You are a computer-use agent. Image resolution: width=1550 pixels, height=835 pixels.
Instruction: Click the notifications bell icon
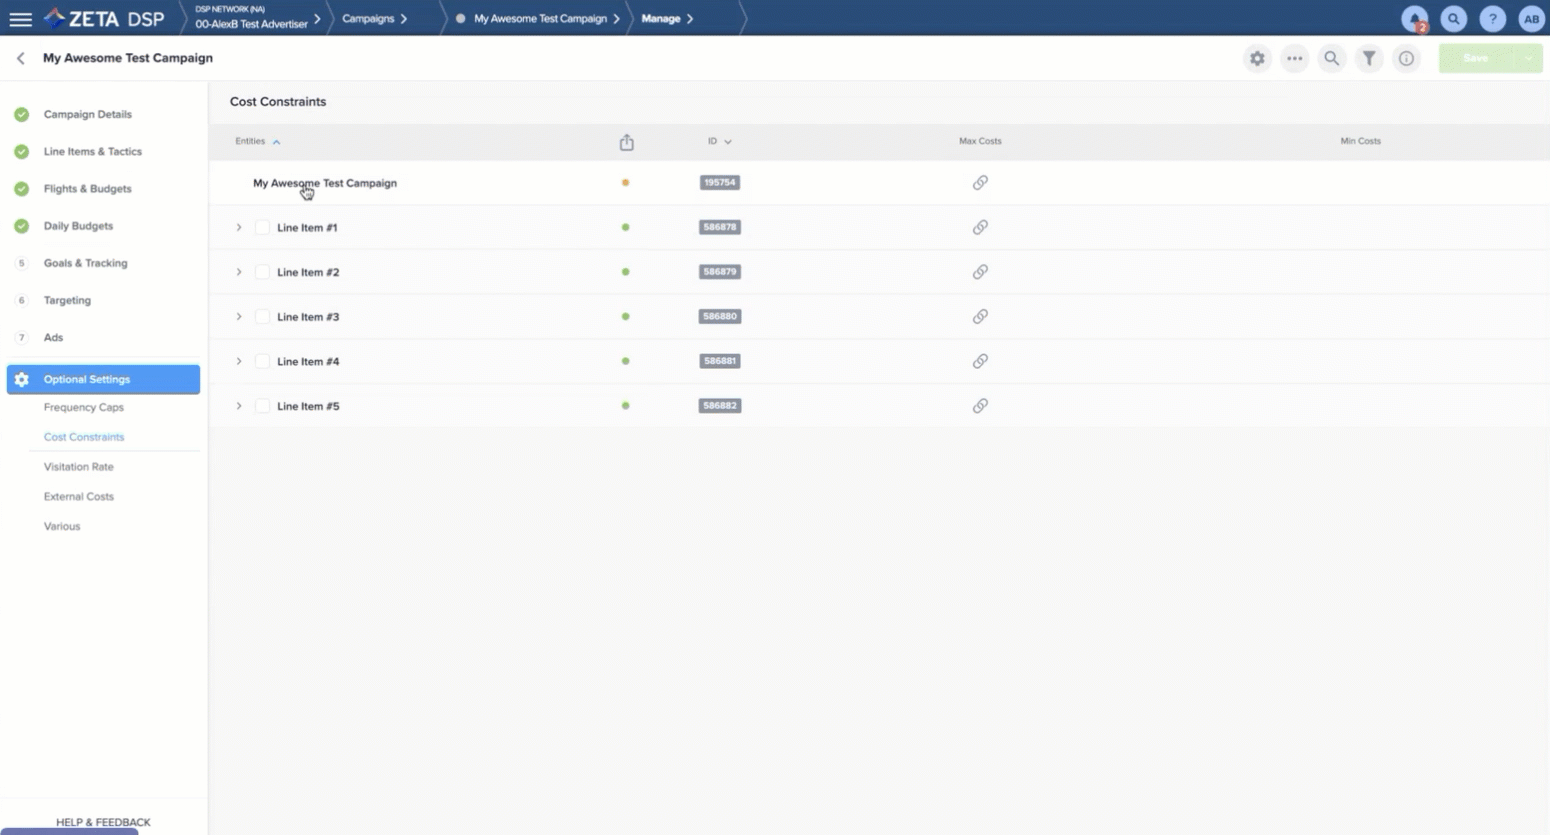[1414, 19]
